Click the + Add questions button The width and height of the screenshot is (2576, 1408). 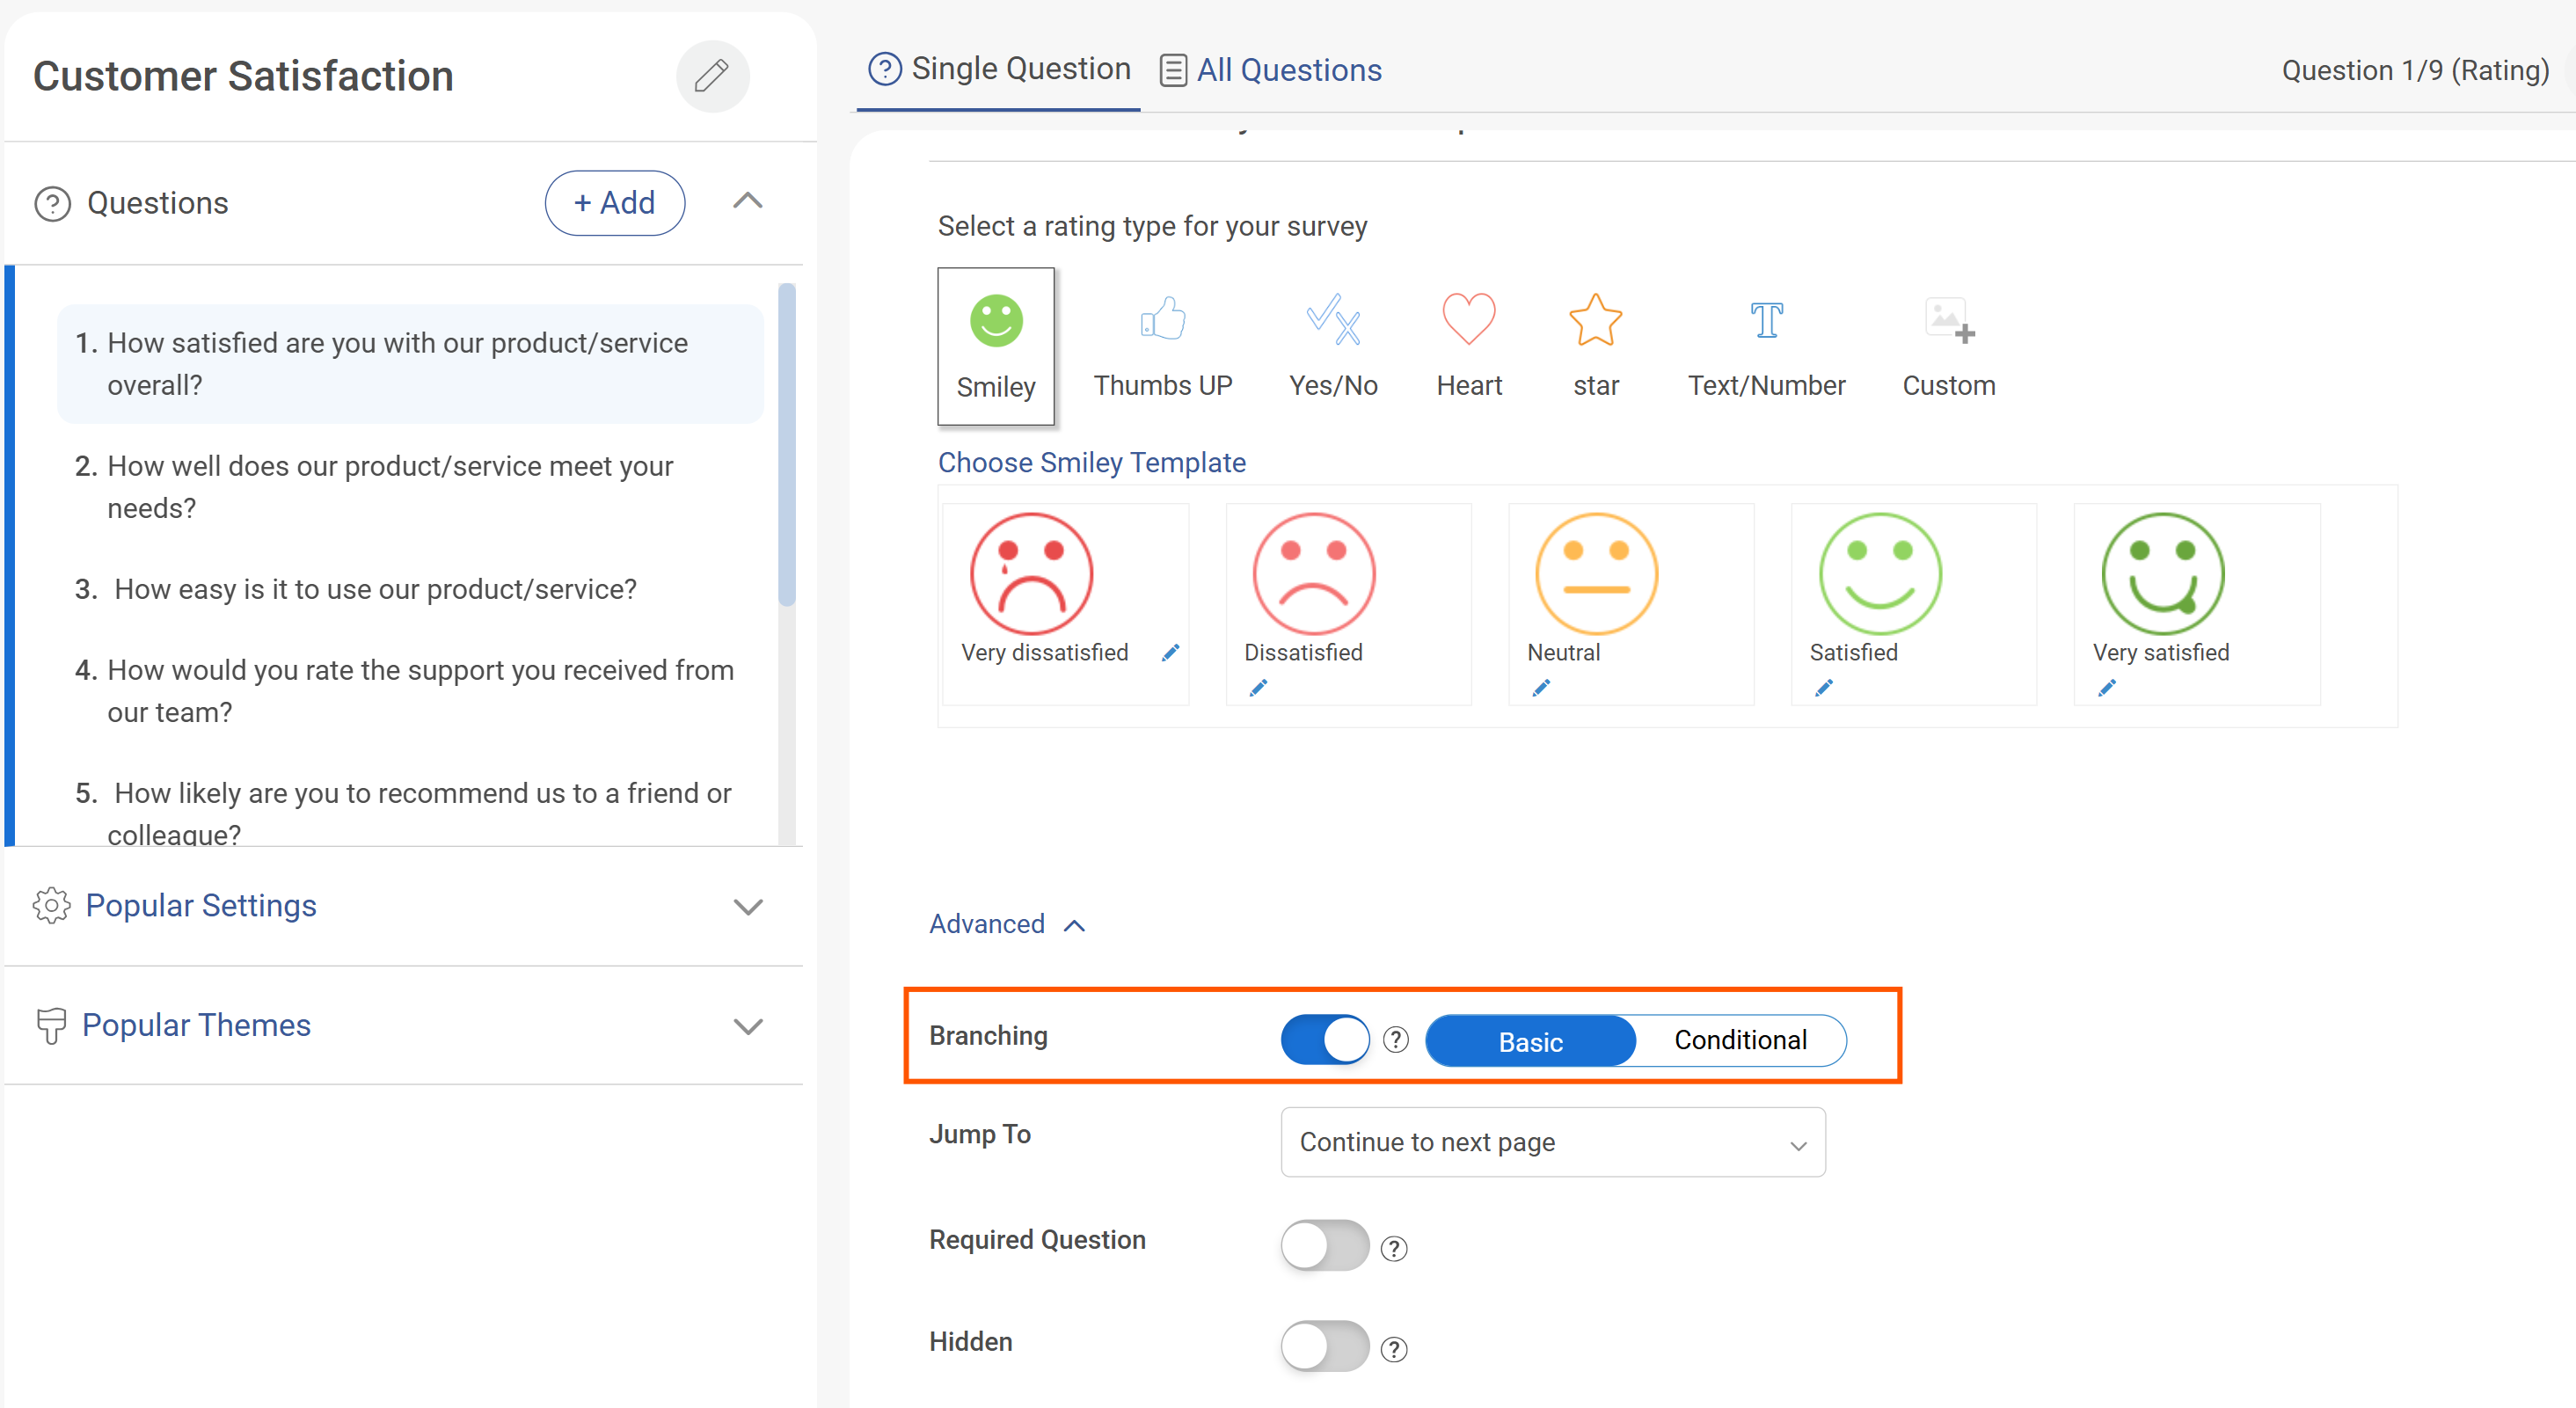click(x=614, y=202)
